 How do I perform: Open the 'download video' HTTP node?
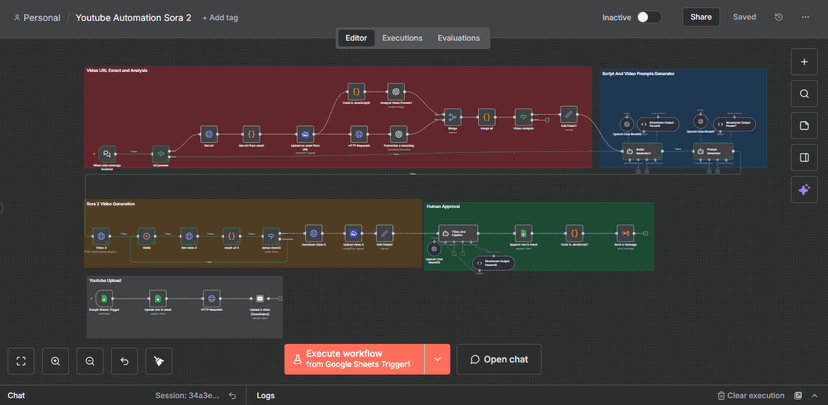point(314,233)
